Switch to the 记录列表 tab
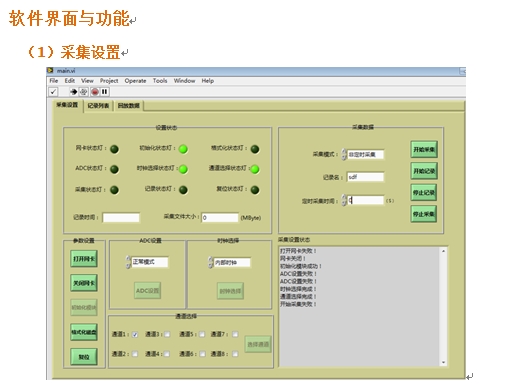 (98, 106)
